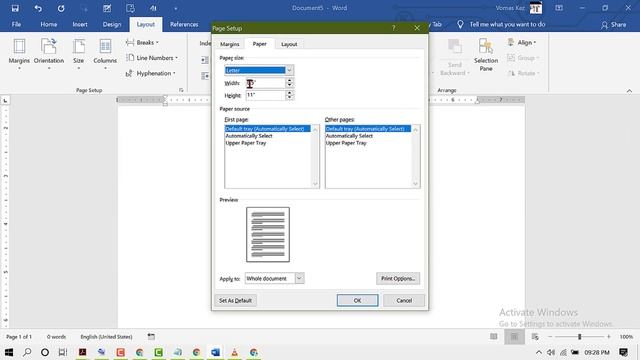Switch to Print Layout view icon
Screen dimensions: 640x360
514,337
